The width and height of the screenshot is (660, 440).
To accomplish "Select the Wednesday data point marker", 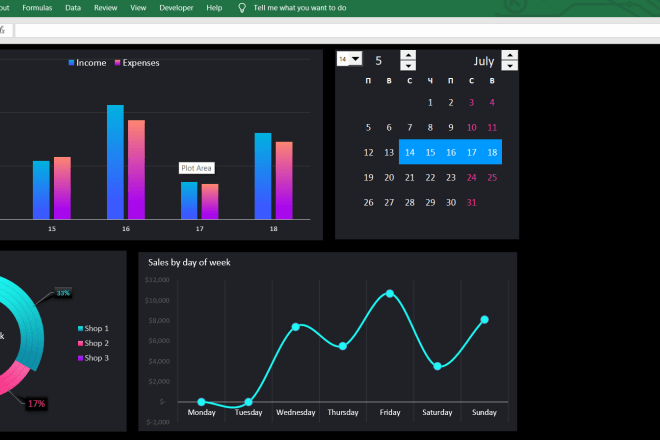I will (x=295, y=327).
